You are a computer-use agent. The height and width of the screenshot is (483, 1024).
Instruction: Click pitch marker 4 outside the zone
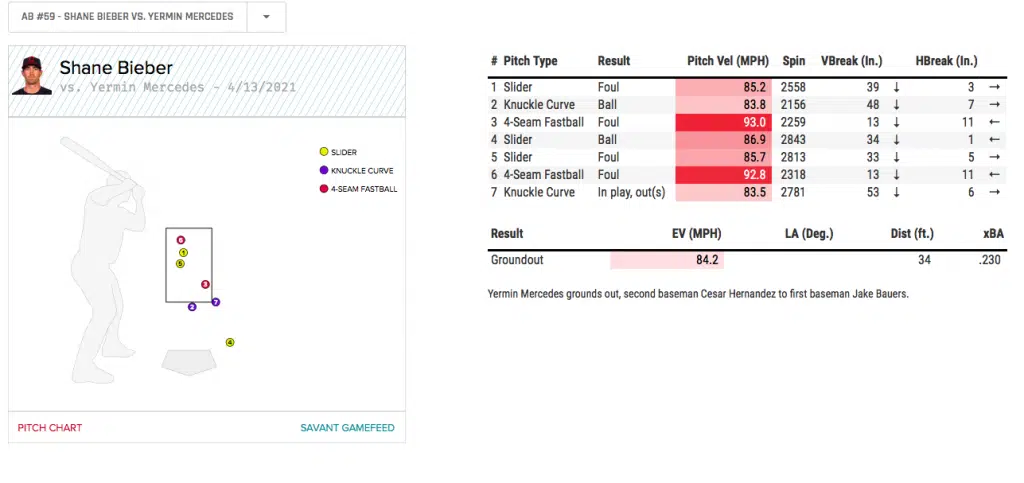[x=230, y=342]
